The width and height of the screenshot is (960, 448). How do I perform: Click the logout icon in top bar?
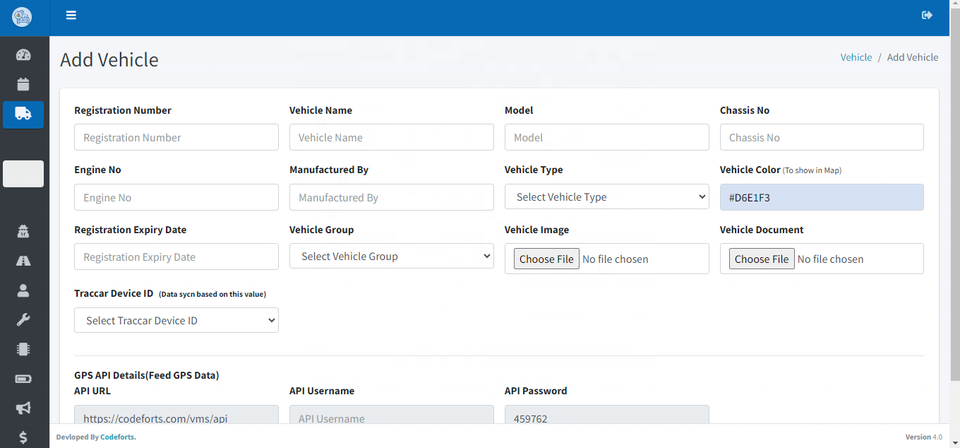926,15
